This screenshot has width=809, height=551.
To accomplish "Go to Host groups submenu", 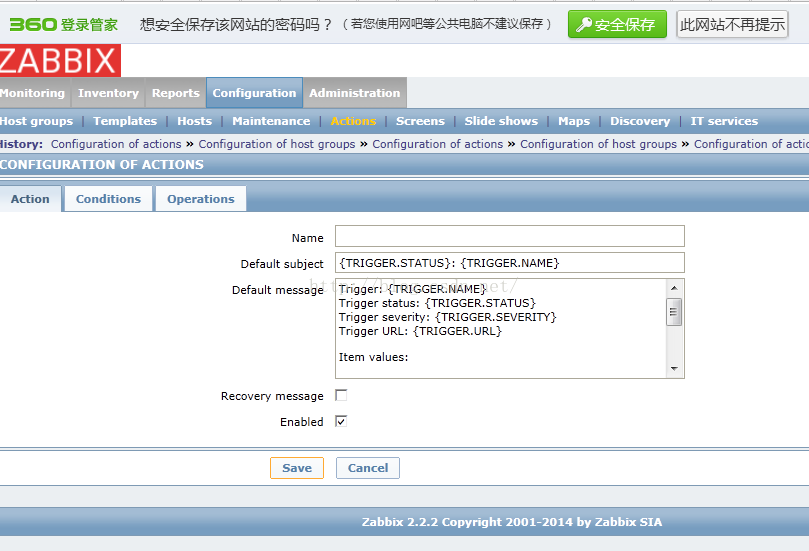I will (37, 121).
